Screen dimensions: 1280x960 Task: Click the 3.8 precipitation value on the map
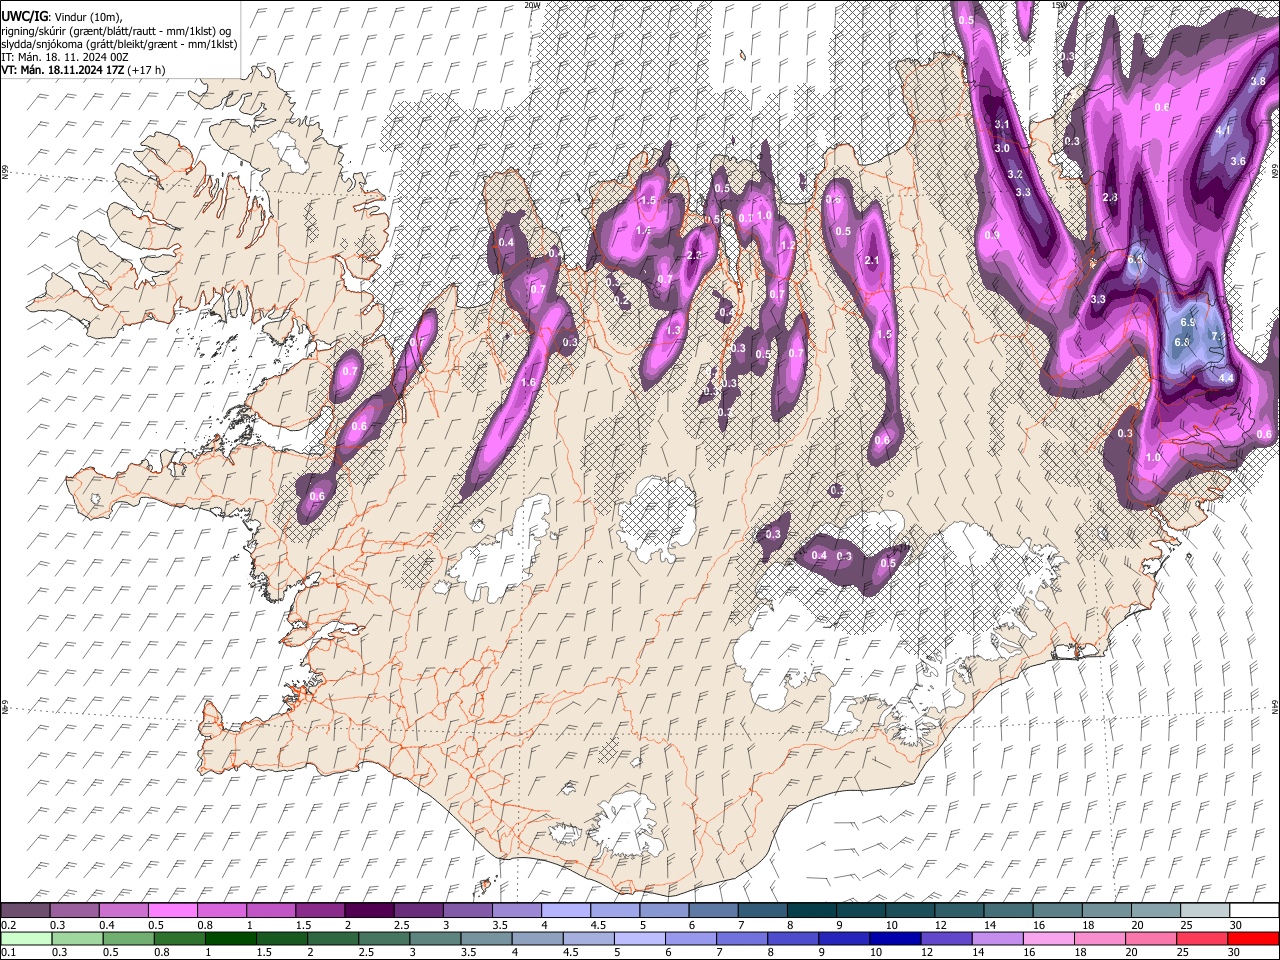pos(1258,81)
